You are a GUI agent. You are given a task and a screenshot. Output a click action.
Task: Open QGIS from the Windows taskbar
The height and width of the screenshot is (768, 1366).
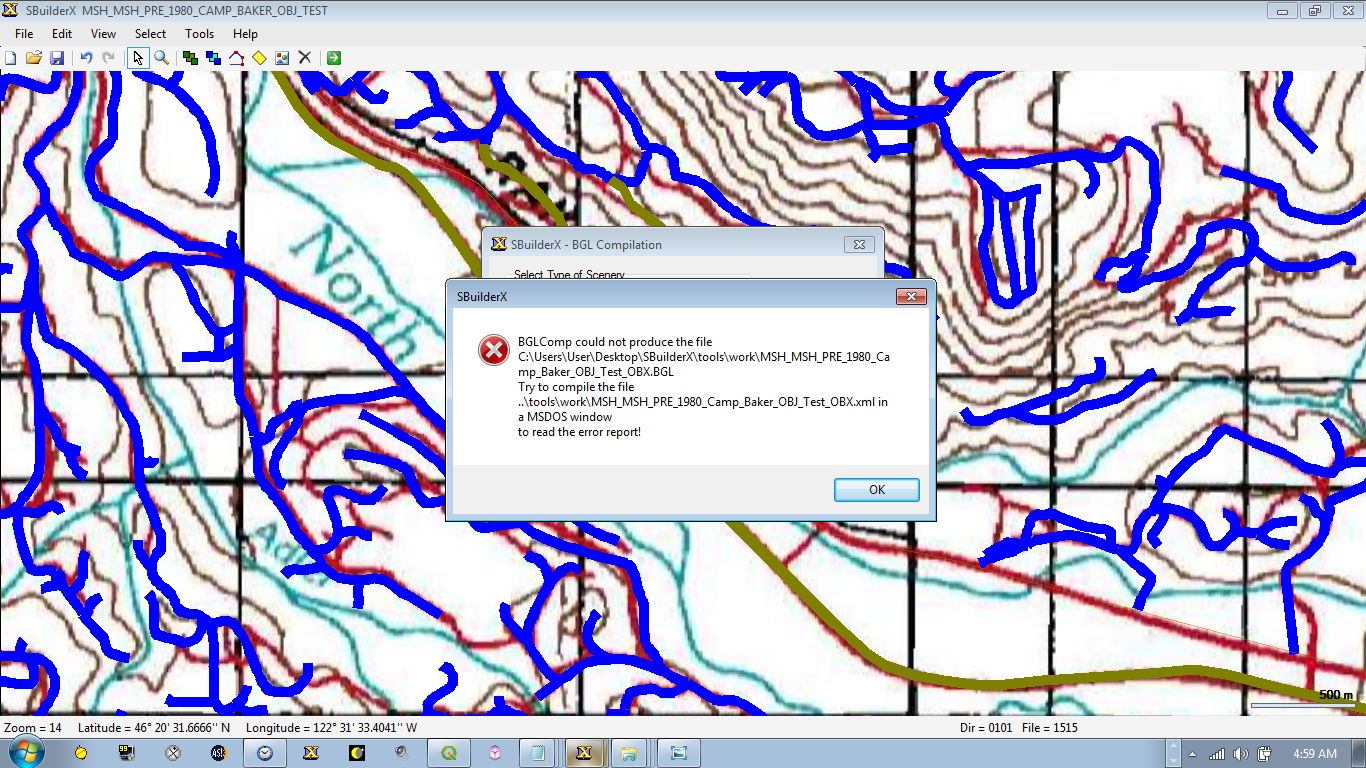(x=449, y=753)
